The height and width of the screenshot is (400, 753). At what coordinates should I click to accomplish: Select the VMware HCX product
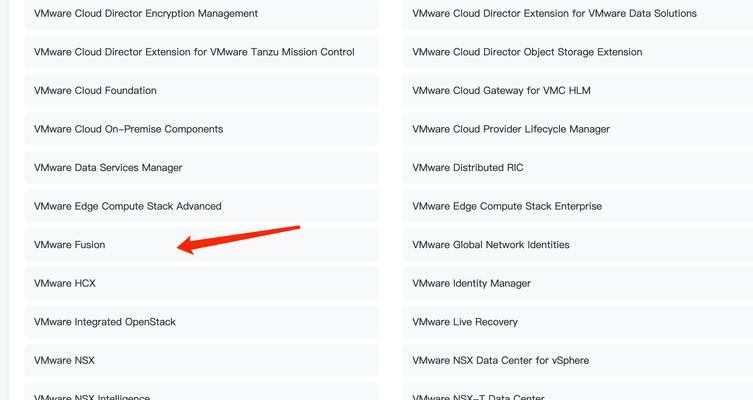[x=201, y=283]
